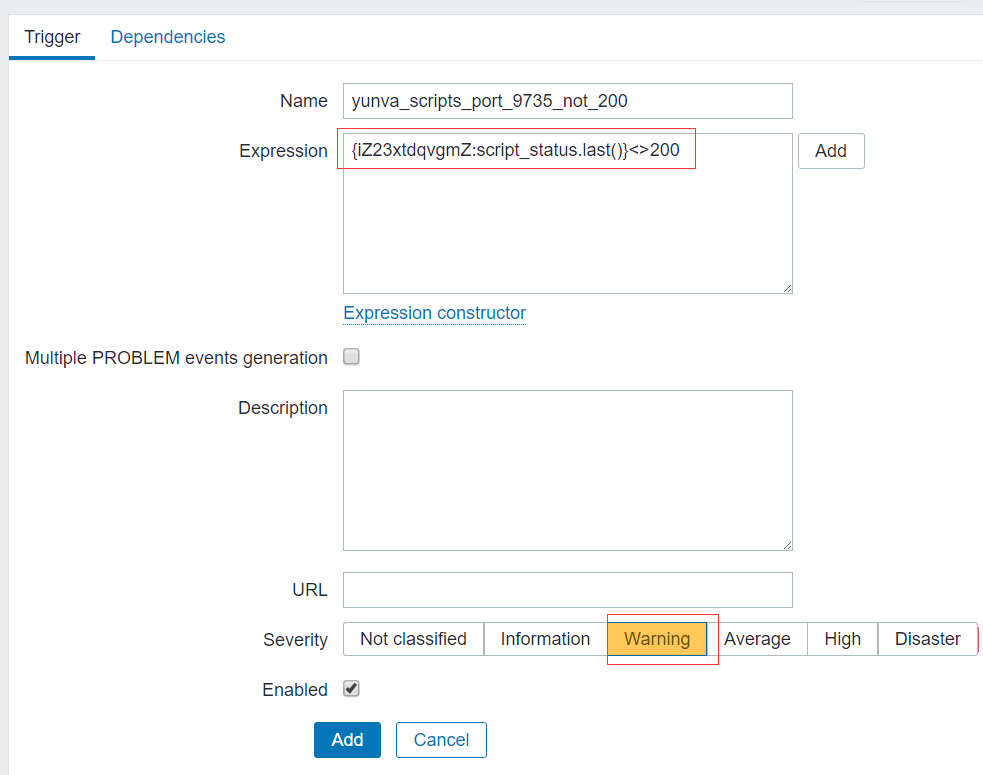The image size is (983, 775).
Task: Submit form with bottom blue Add button
Action: [347, 740]
